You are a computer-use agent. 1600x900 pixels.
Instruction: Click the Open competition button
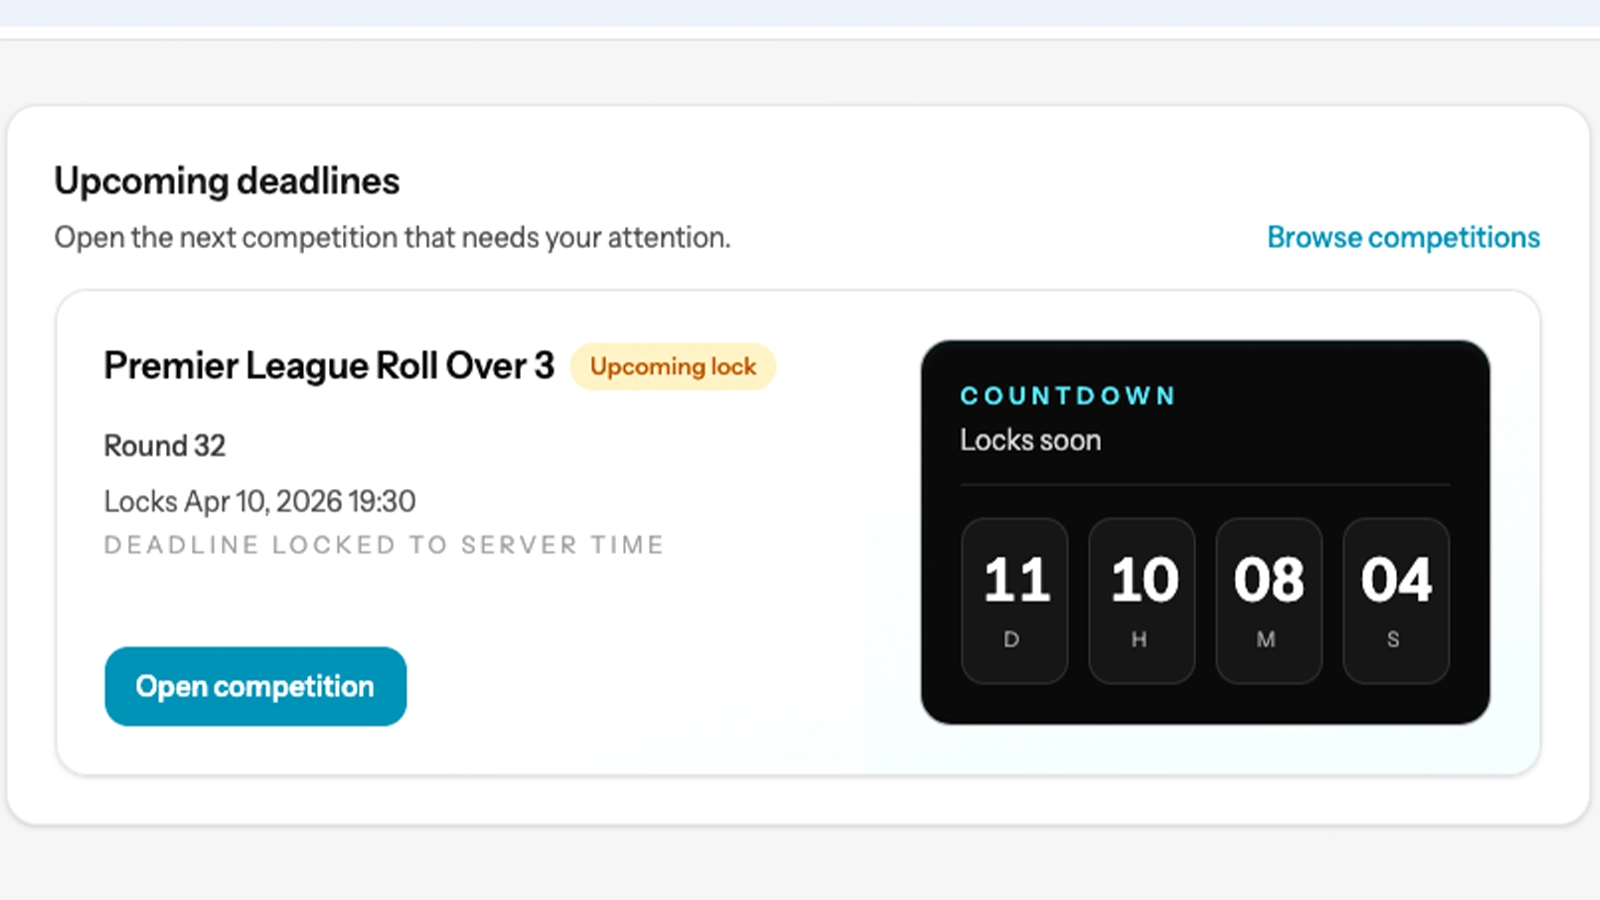coord(255,686)
